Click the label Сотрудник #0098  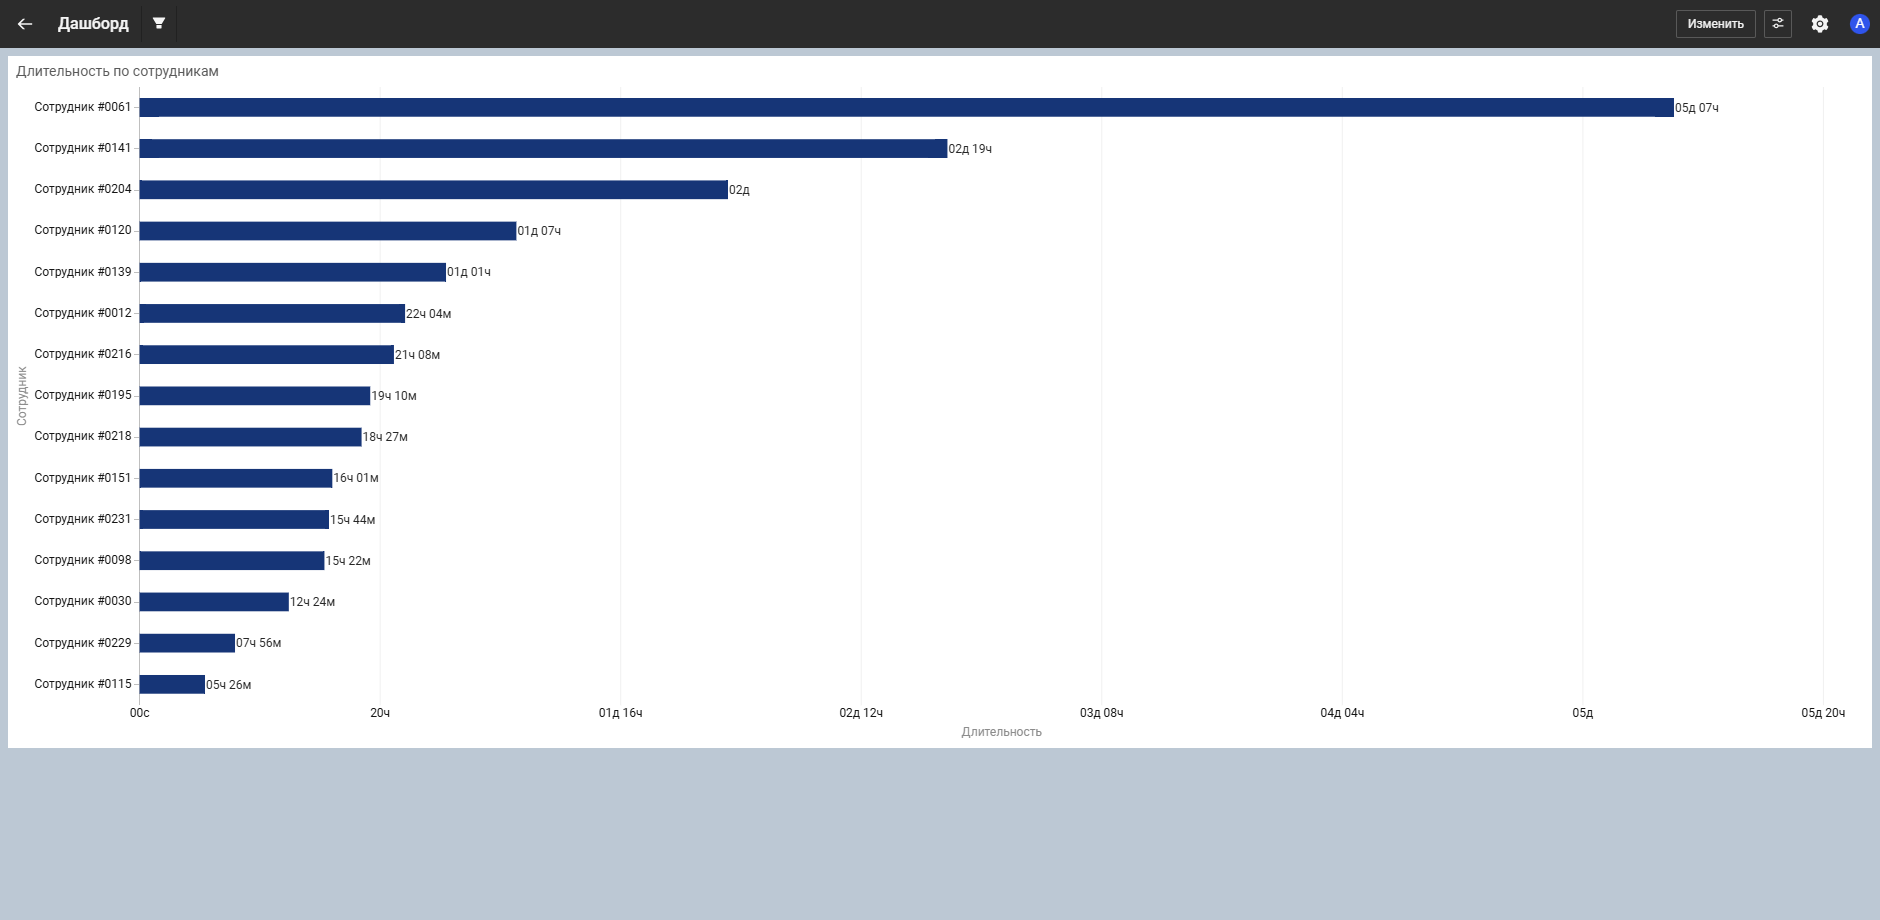pos(83,560)
